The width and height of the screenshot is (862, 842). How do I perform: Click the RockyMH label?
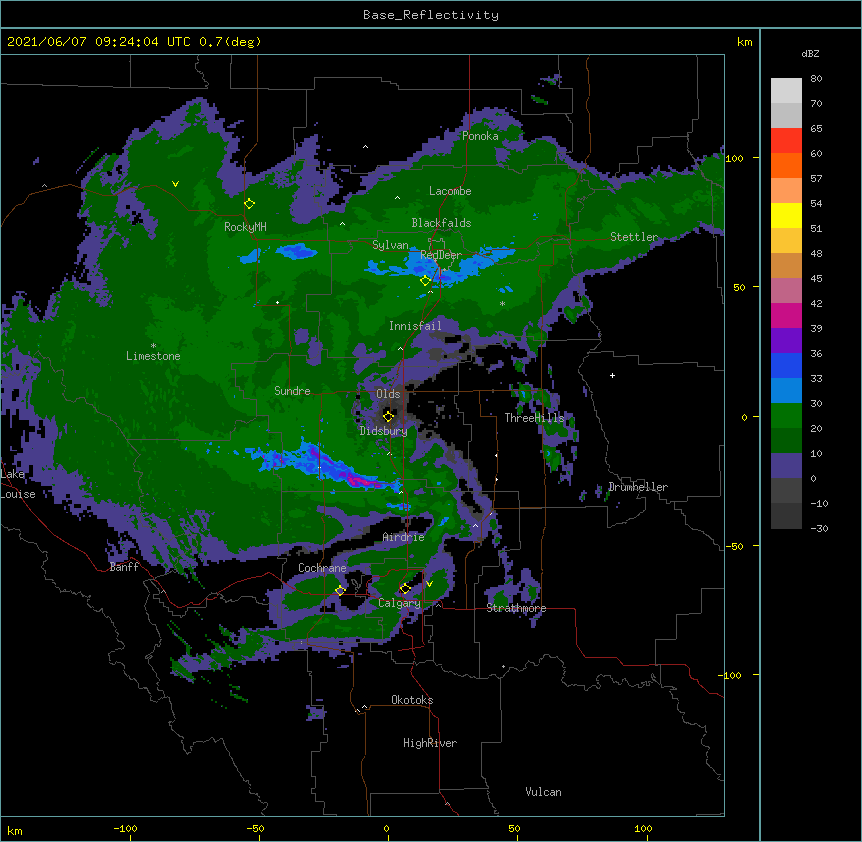245,227
